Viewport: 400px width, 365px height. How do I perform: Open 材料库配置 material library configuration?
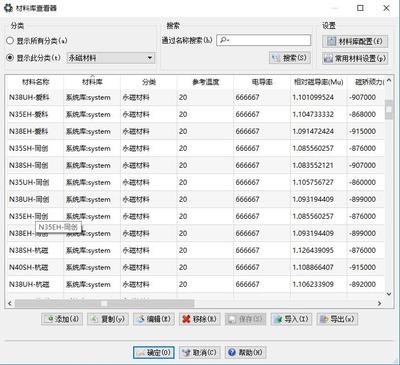pyautogui.click(x=355, y=41)
